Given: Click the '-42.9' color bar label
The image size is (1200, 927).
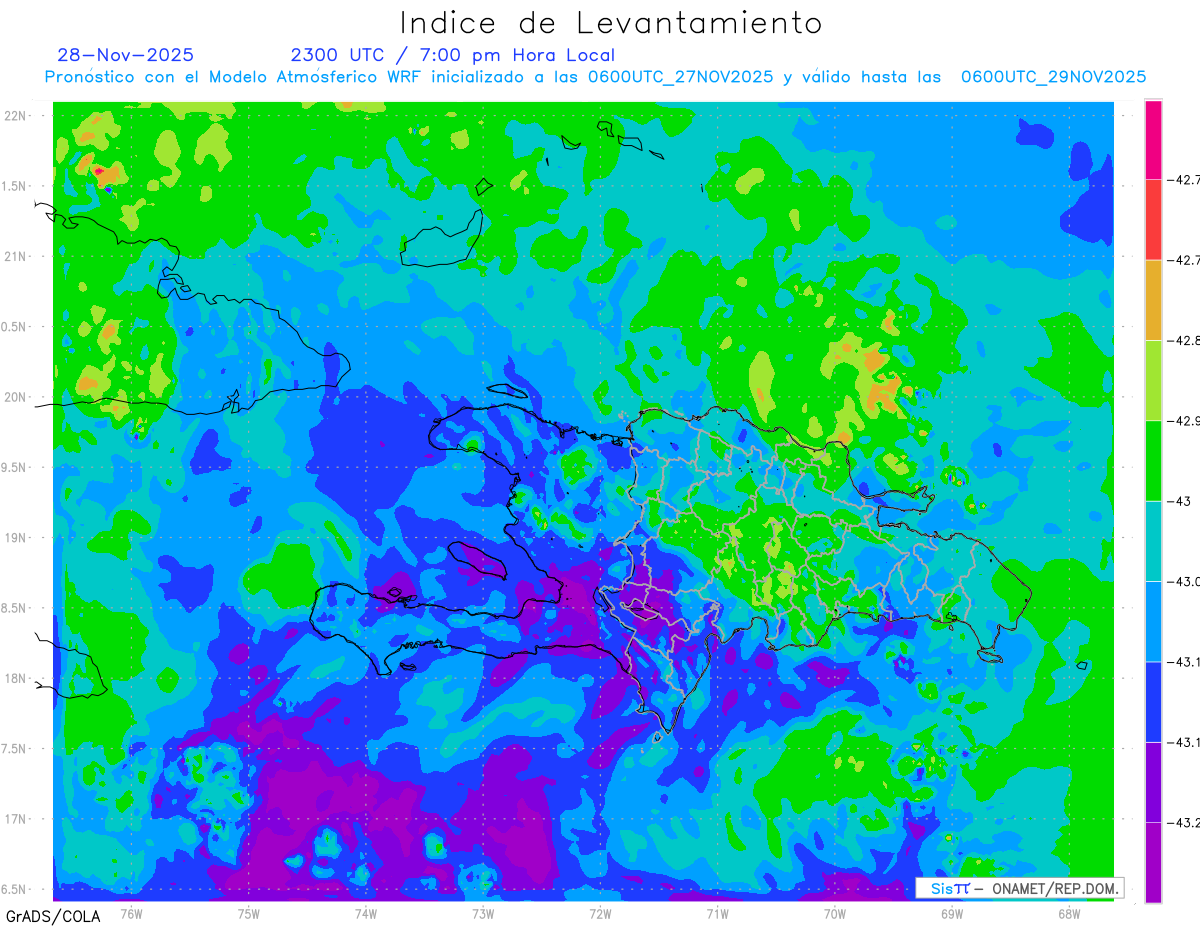Looking at the screenshot, I should pyautogui.click(x=1184, y=421).
